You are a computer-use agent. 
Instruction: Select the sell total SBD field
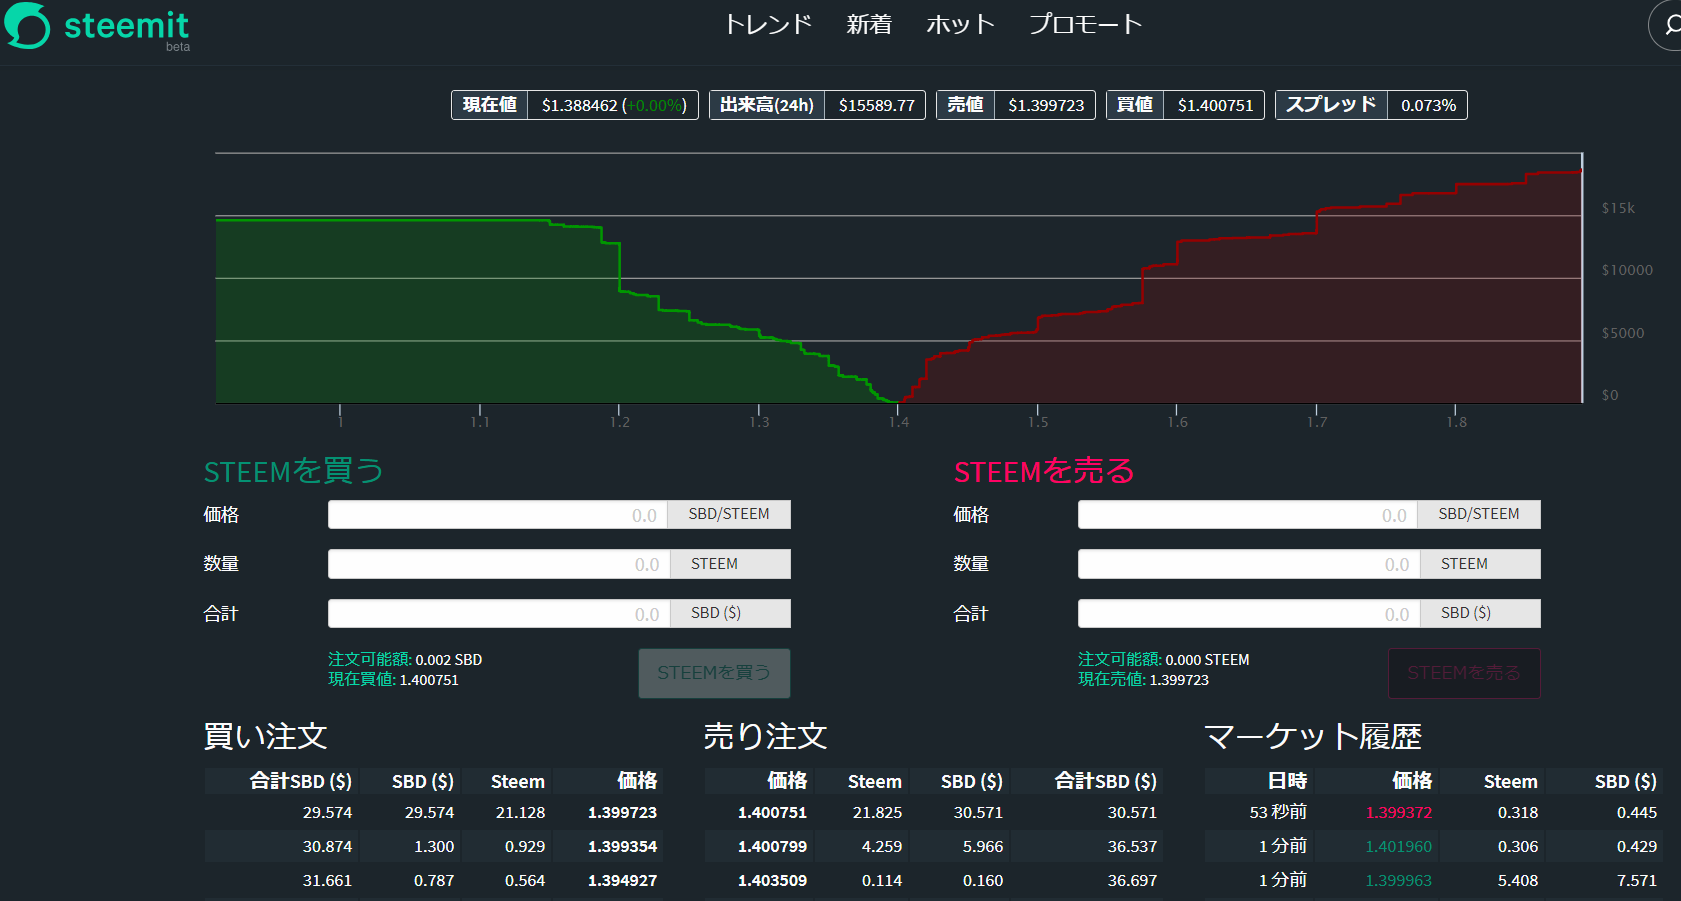coord(1247,614)
